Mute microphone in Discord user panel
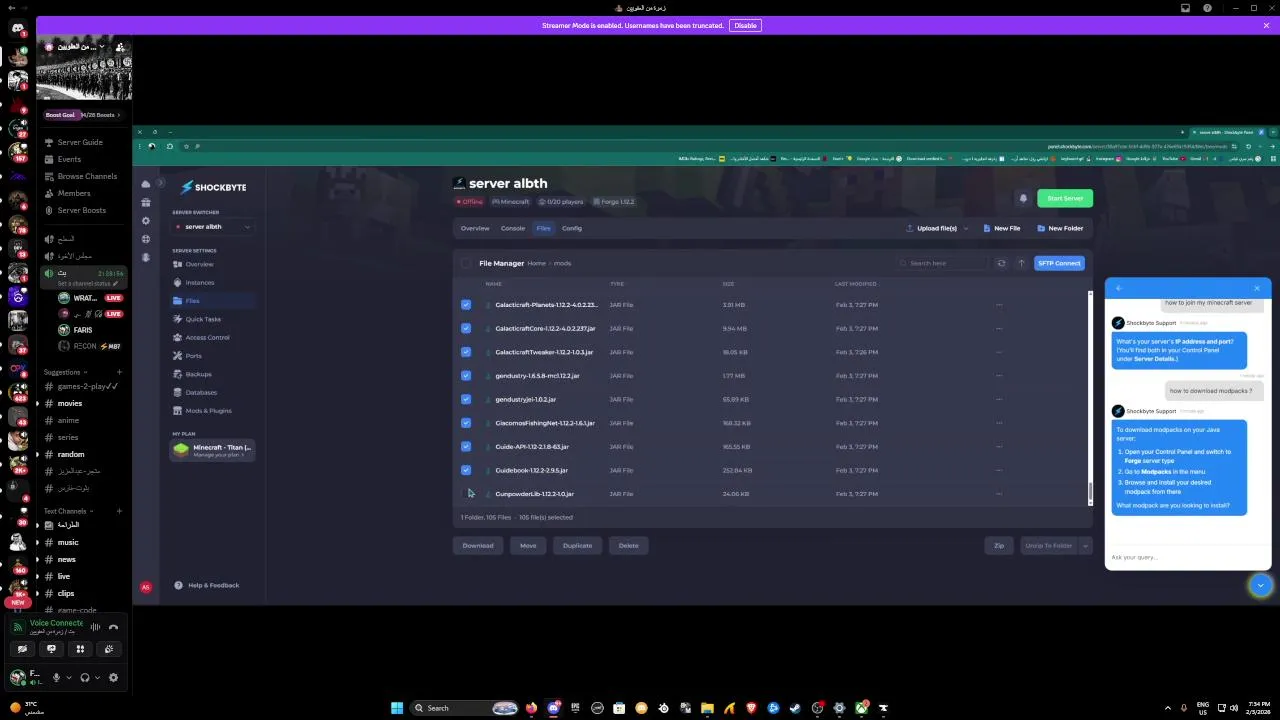 pyautogui.click(x=56, y=677)
